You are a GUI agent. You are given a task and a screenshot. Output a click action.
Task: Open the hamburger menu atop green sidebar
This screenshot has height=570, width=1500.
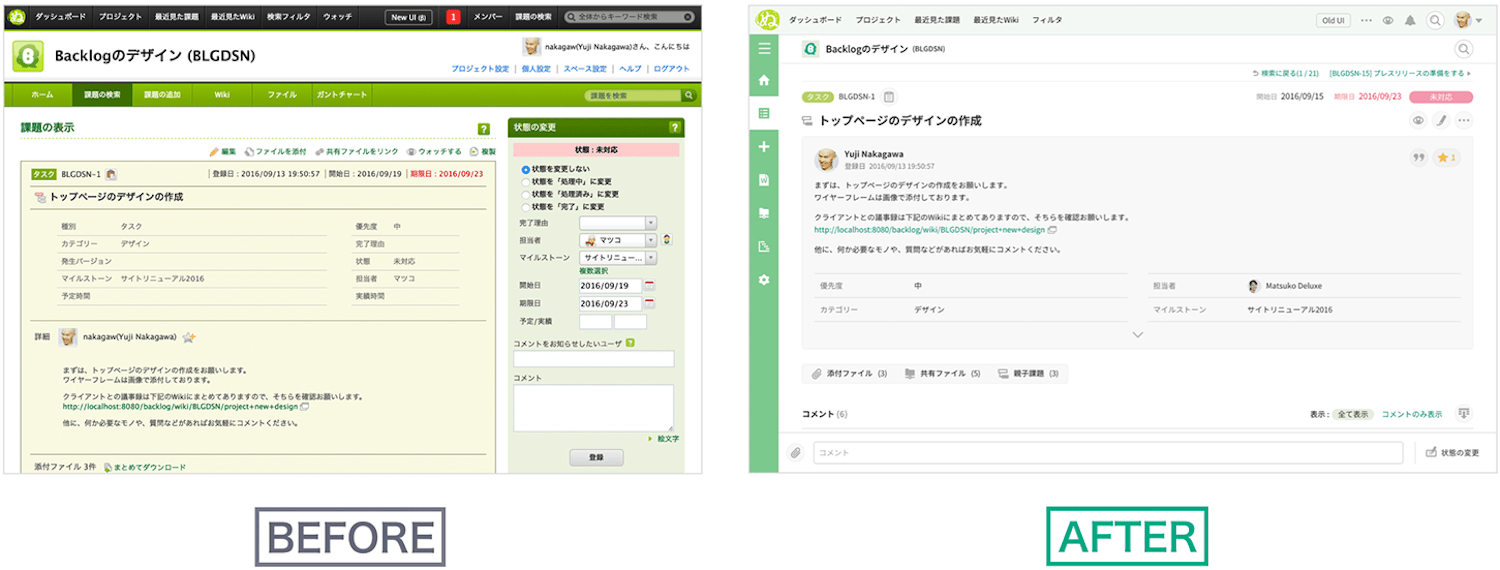tap(764, 48)
